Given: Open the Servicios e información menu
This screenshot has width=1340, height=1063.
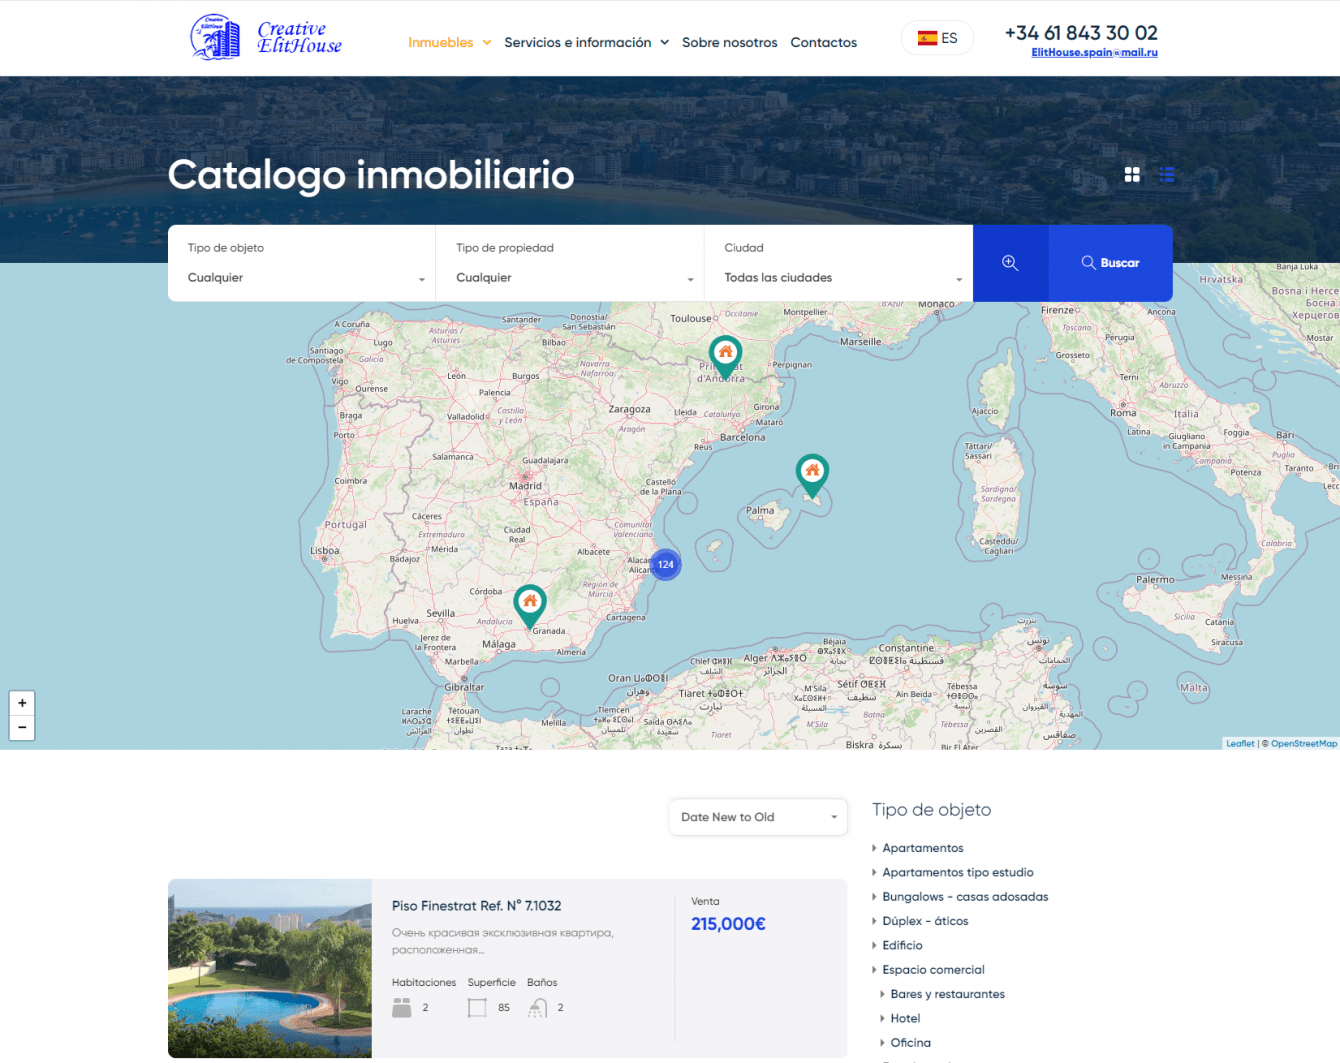Looking at the screenshot, I should coord(578,42).
